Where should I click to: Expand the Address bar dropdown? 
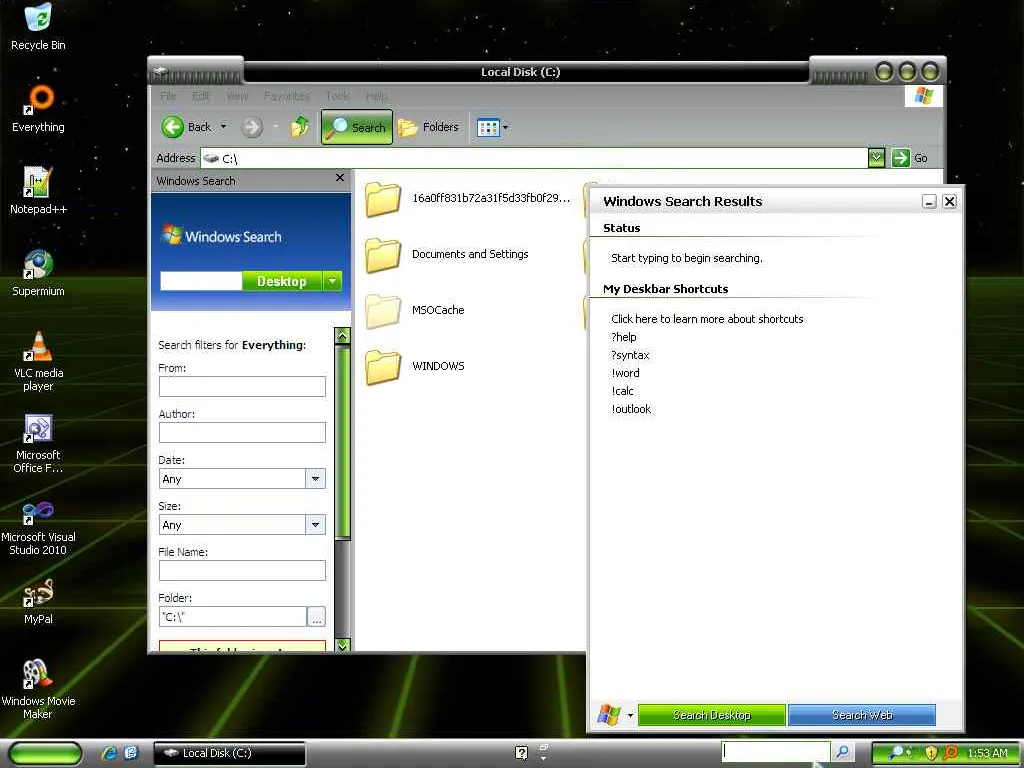pyautogui.click(x=876, y=157)
